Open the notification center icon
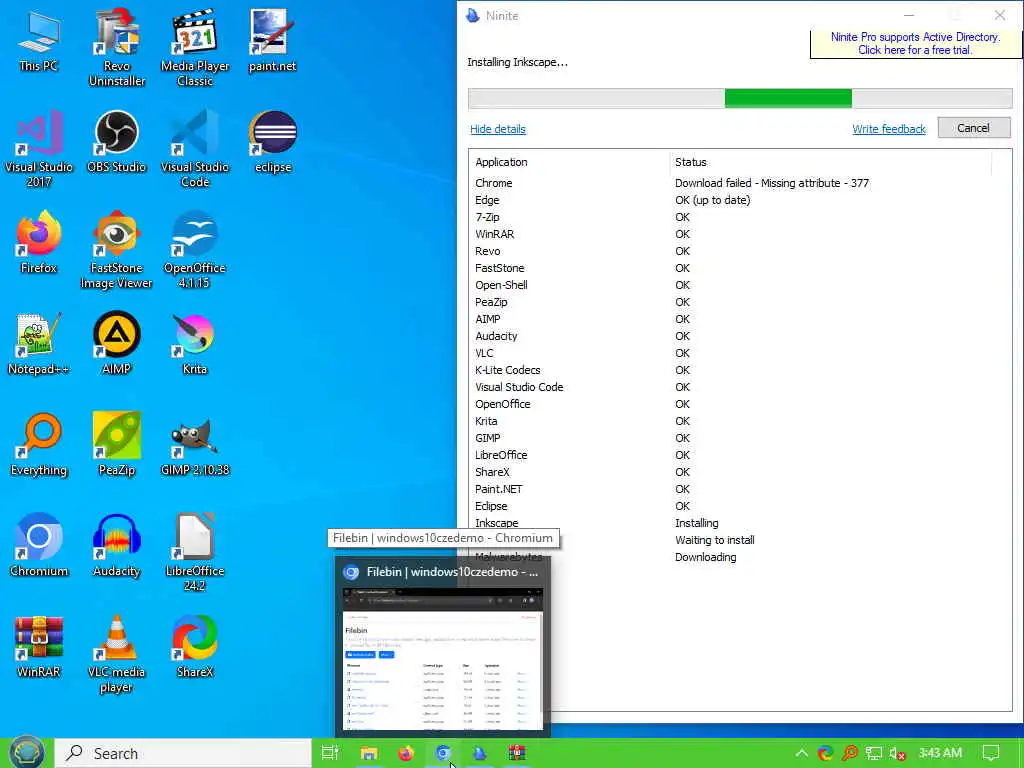Image resolution: width=1024 pixels, height=768 pixels. pos(991,753)
